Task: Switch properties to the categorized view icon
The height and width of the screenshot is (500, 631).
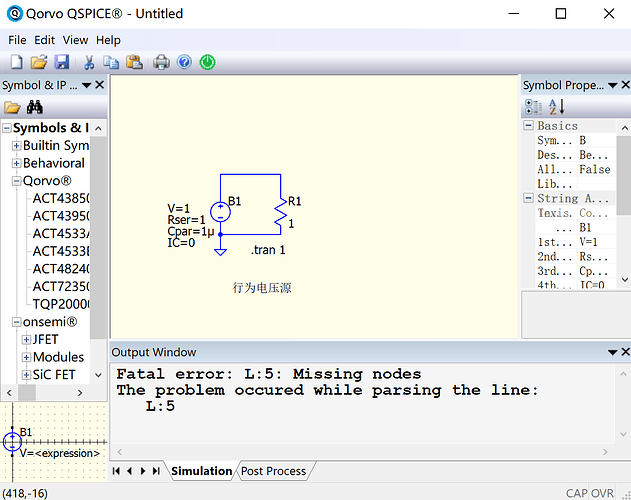Action: point(534,107)
